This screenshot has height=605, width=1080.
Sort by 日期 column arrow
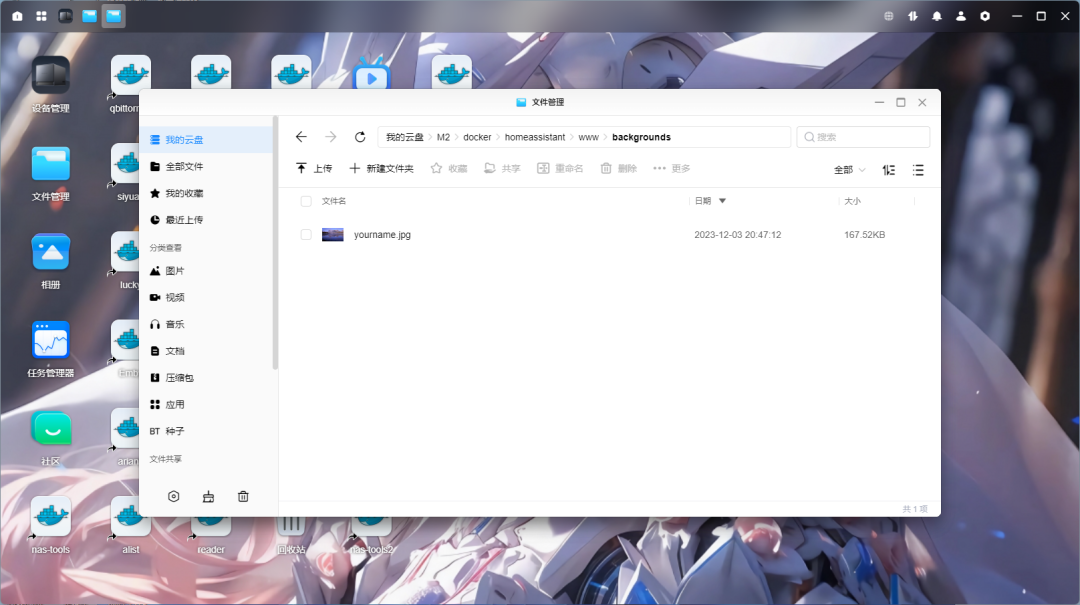[x=723, y=201]
